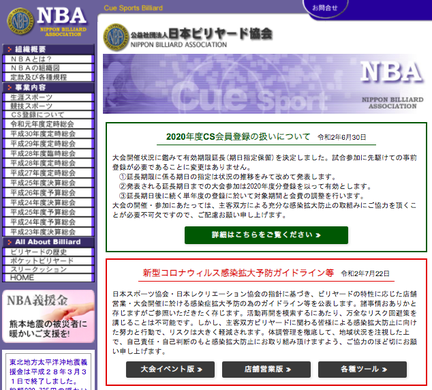Open CS登録について page

[x=48, y=115]
